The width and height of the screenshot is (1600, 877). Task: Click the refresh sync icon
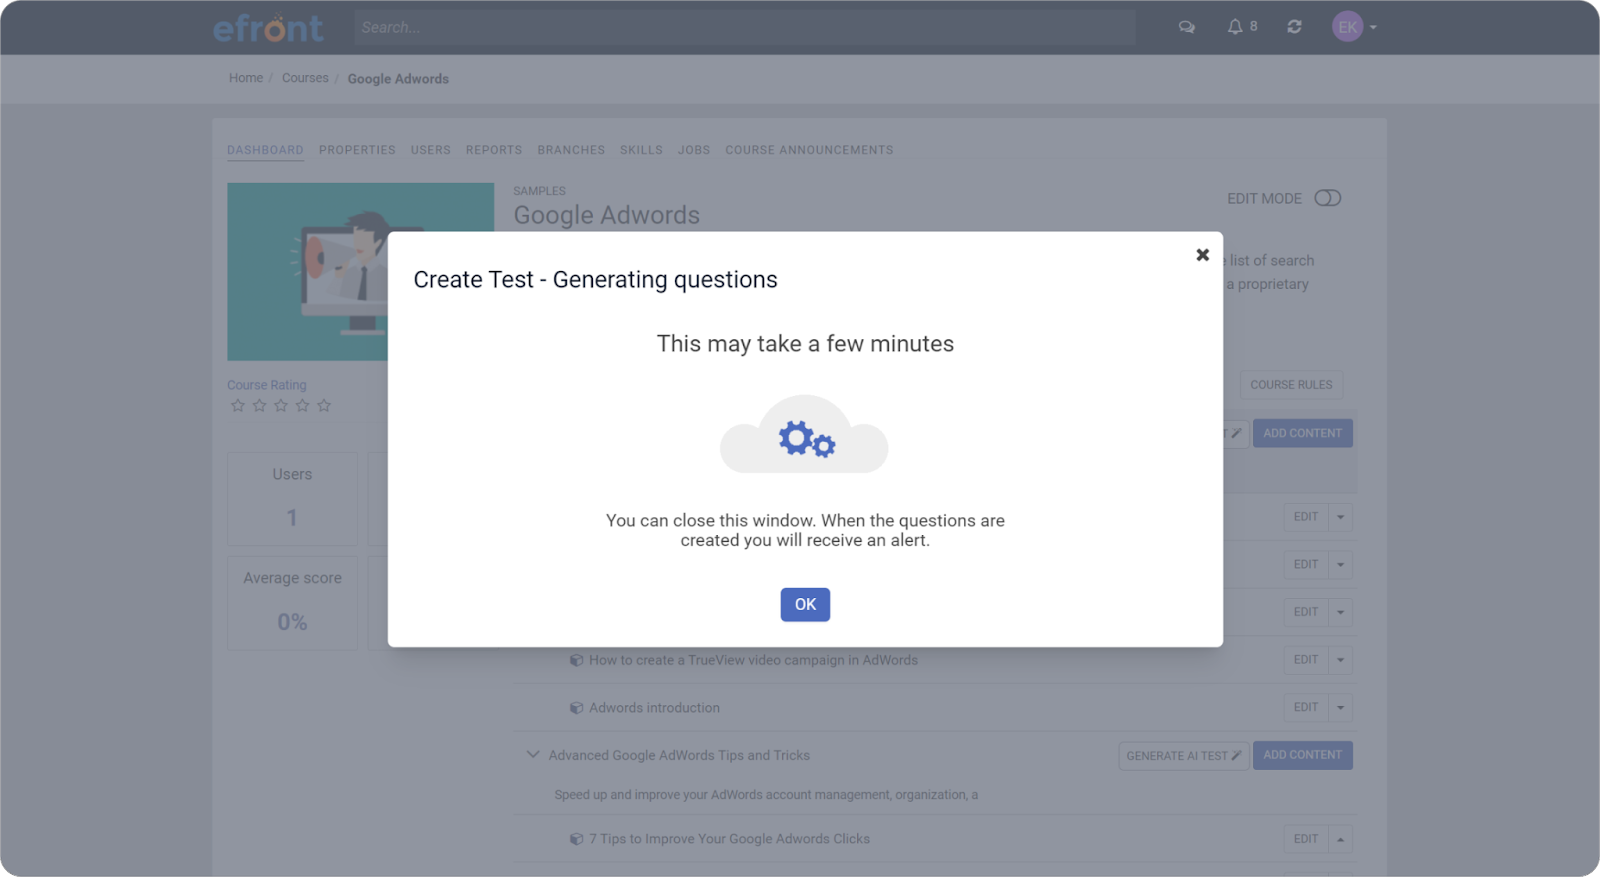pyautogui.click(x=1294, y=27)
